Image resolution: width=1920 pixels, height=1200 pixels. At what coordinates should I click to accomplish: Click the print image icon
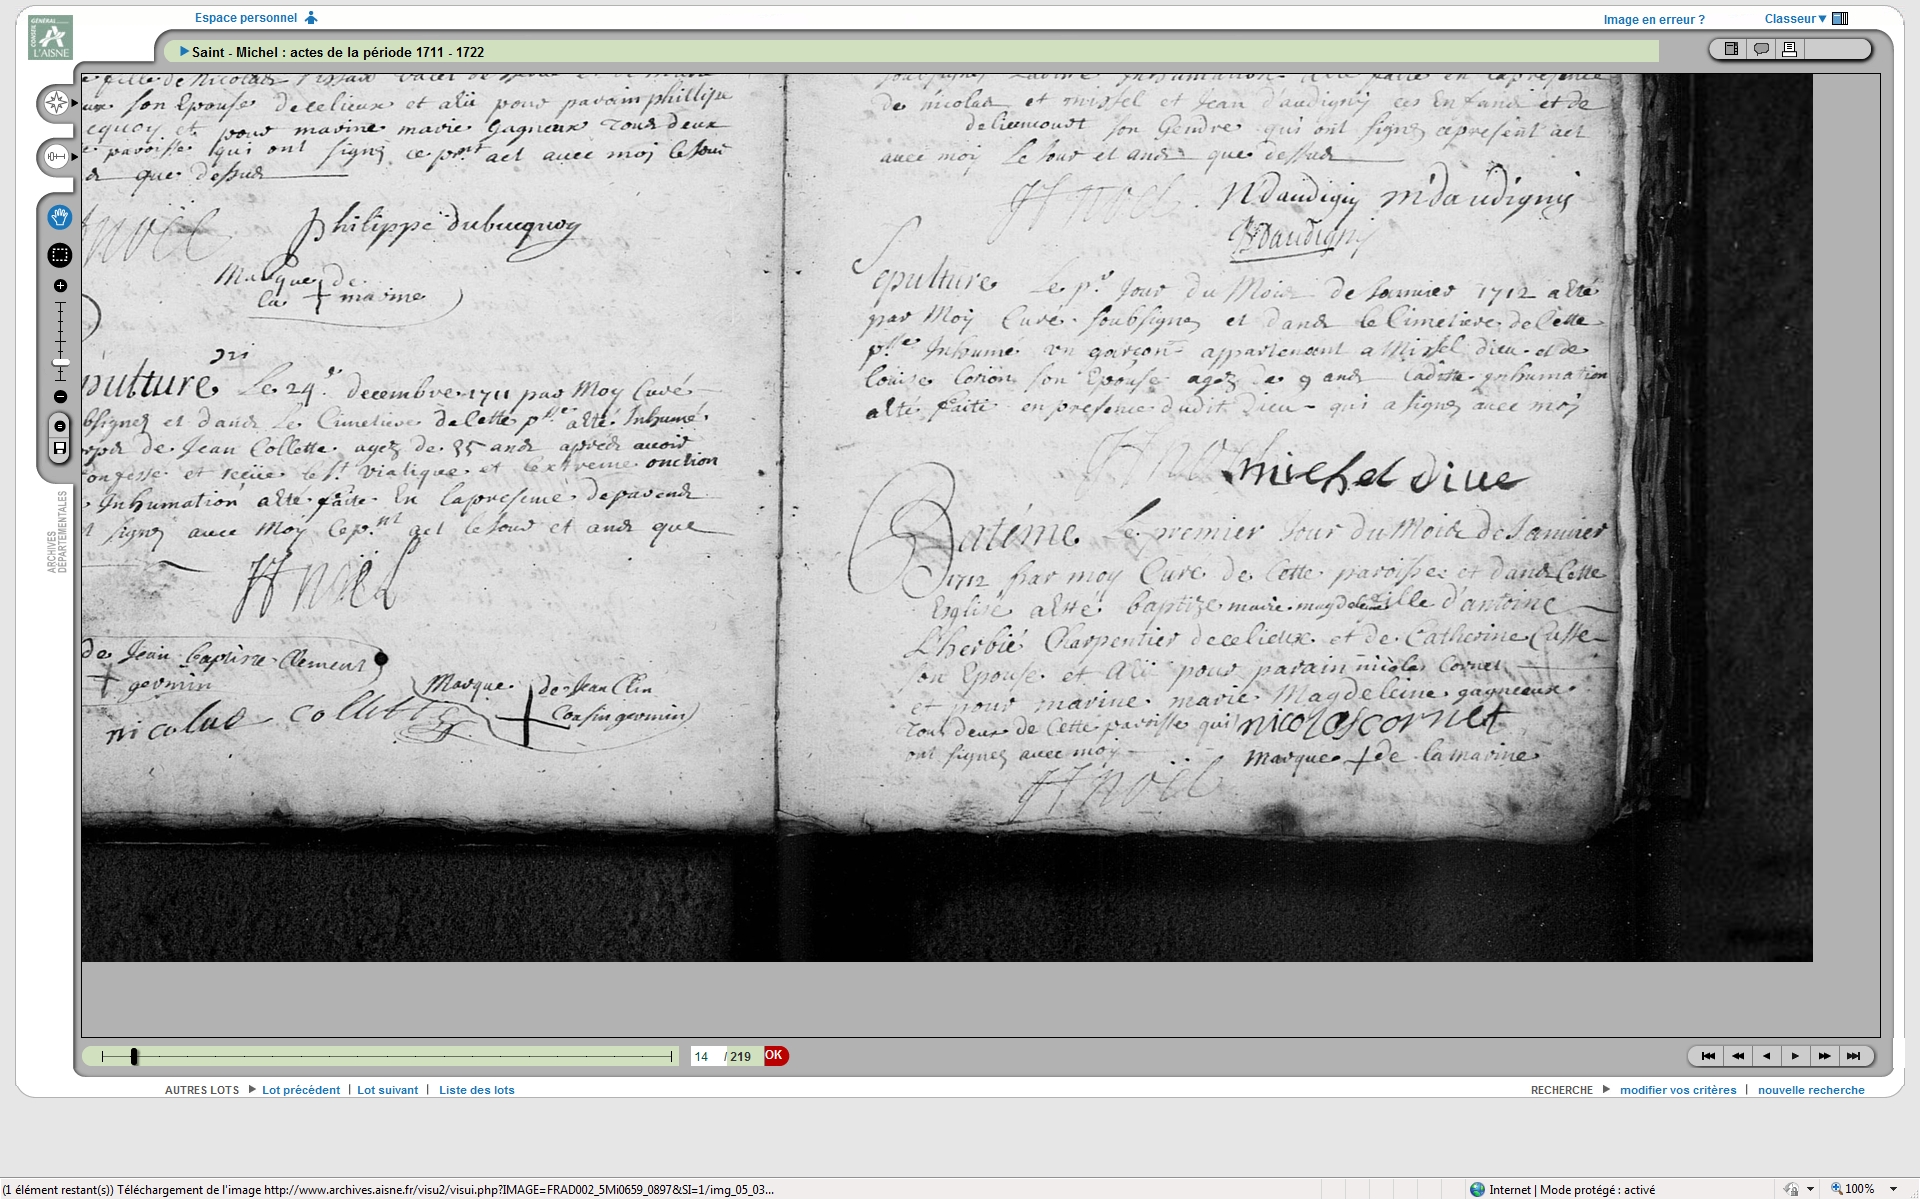click(x=1790, y=49)
